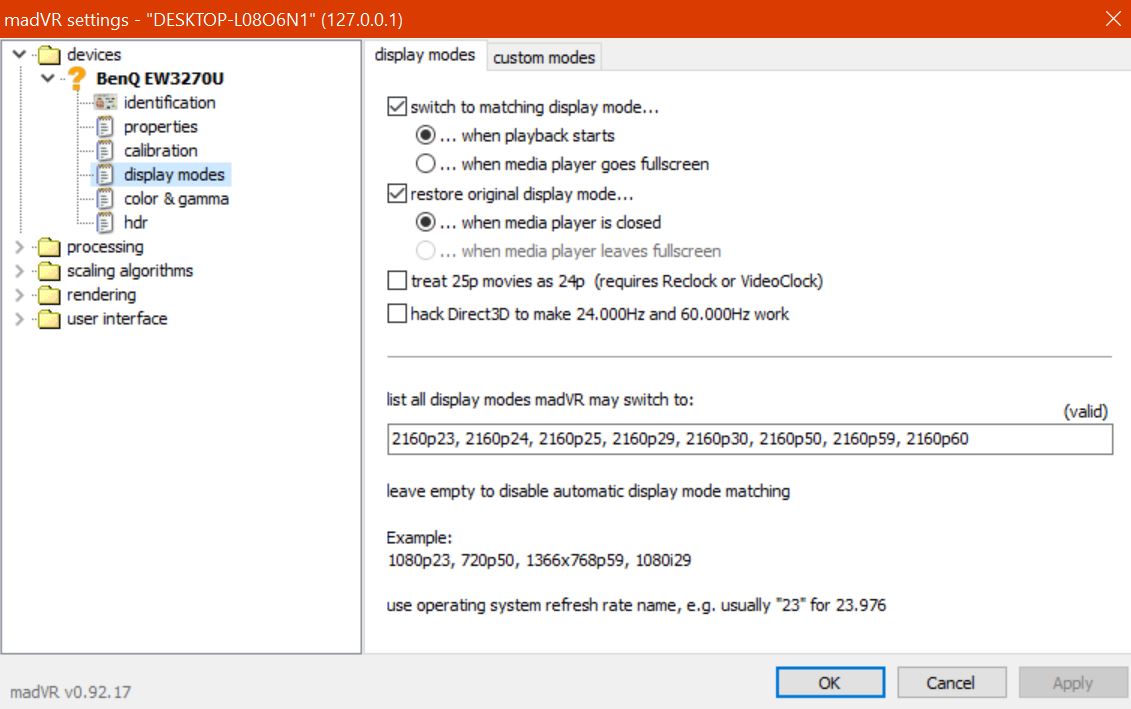Enable hack Direct3D checkbox
The width and height of the screenshot is (1131, 709).
tap(397, 314)
